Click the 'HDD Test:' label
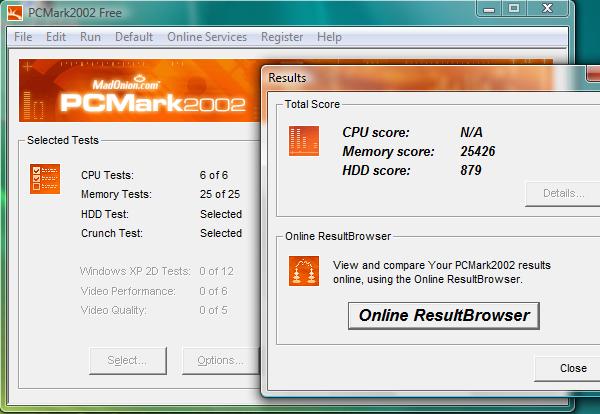The height and width of the screenshot is (414, 600). (x=105, y=214)
